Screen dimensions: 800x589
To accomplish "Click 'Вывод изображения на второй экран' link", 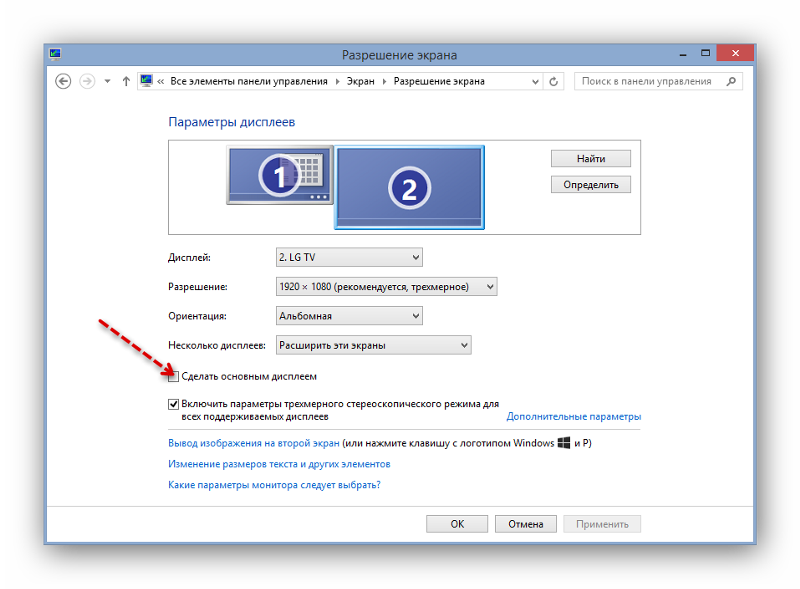I will pyautogui.click(x=254, y=443).
